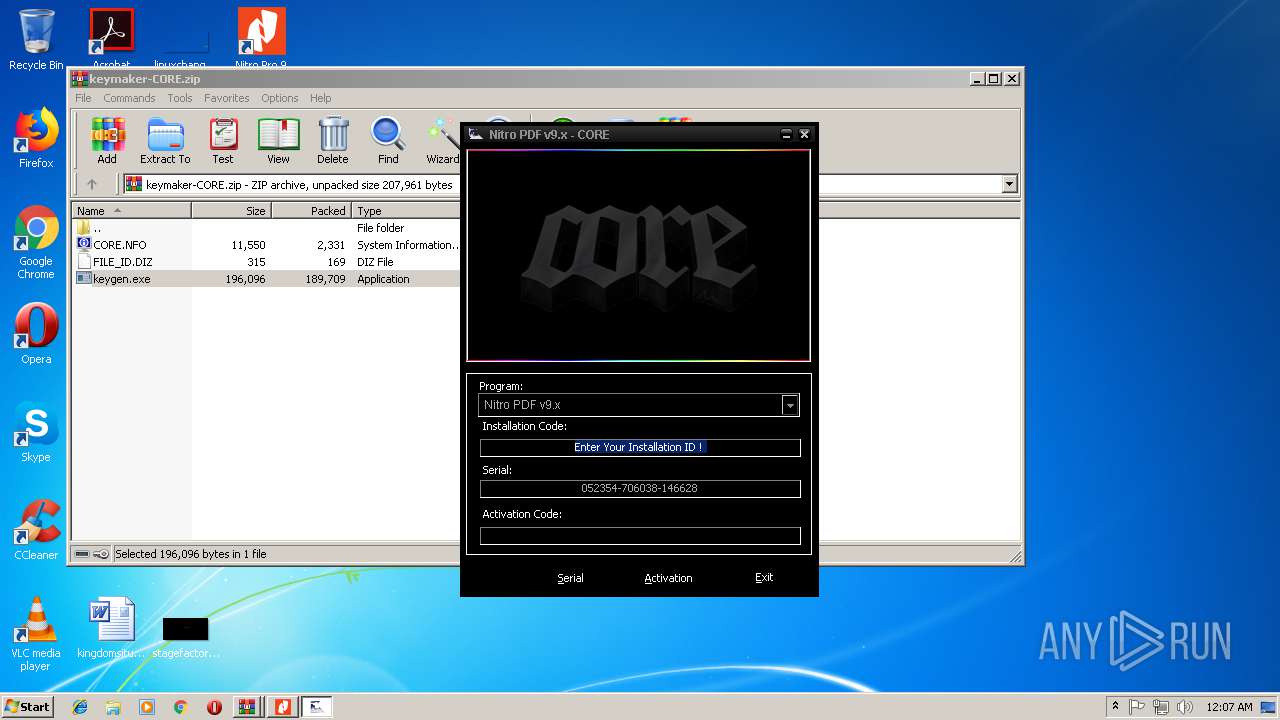Image resolution: width=1280 pixels, height=720 pixels.
Task: Sort archive list by Size column
Action: click(x=232, y=211)
